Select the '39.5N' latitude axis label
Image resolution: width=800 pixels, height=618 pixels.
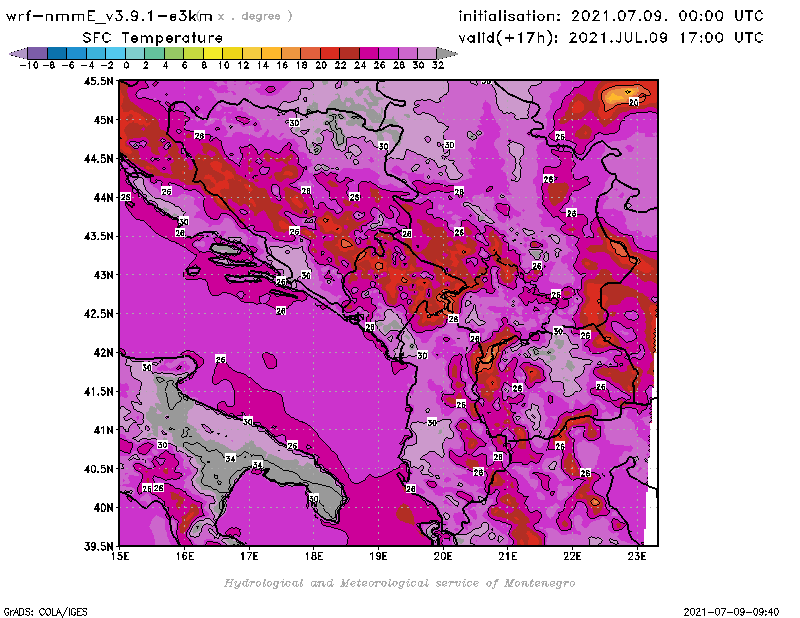click(98, 547)
